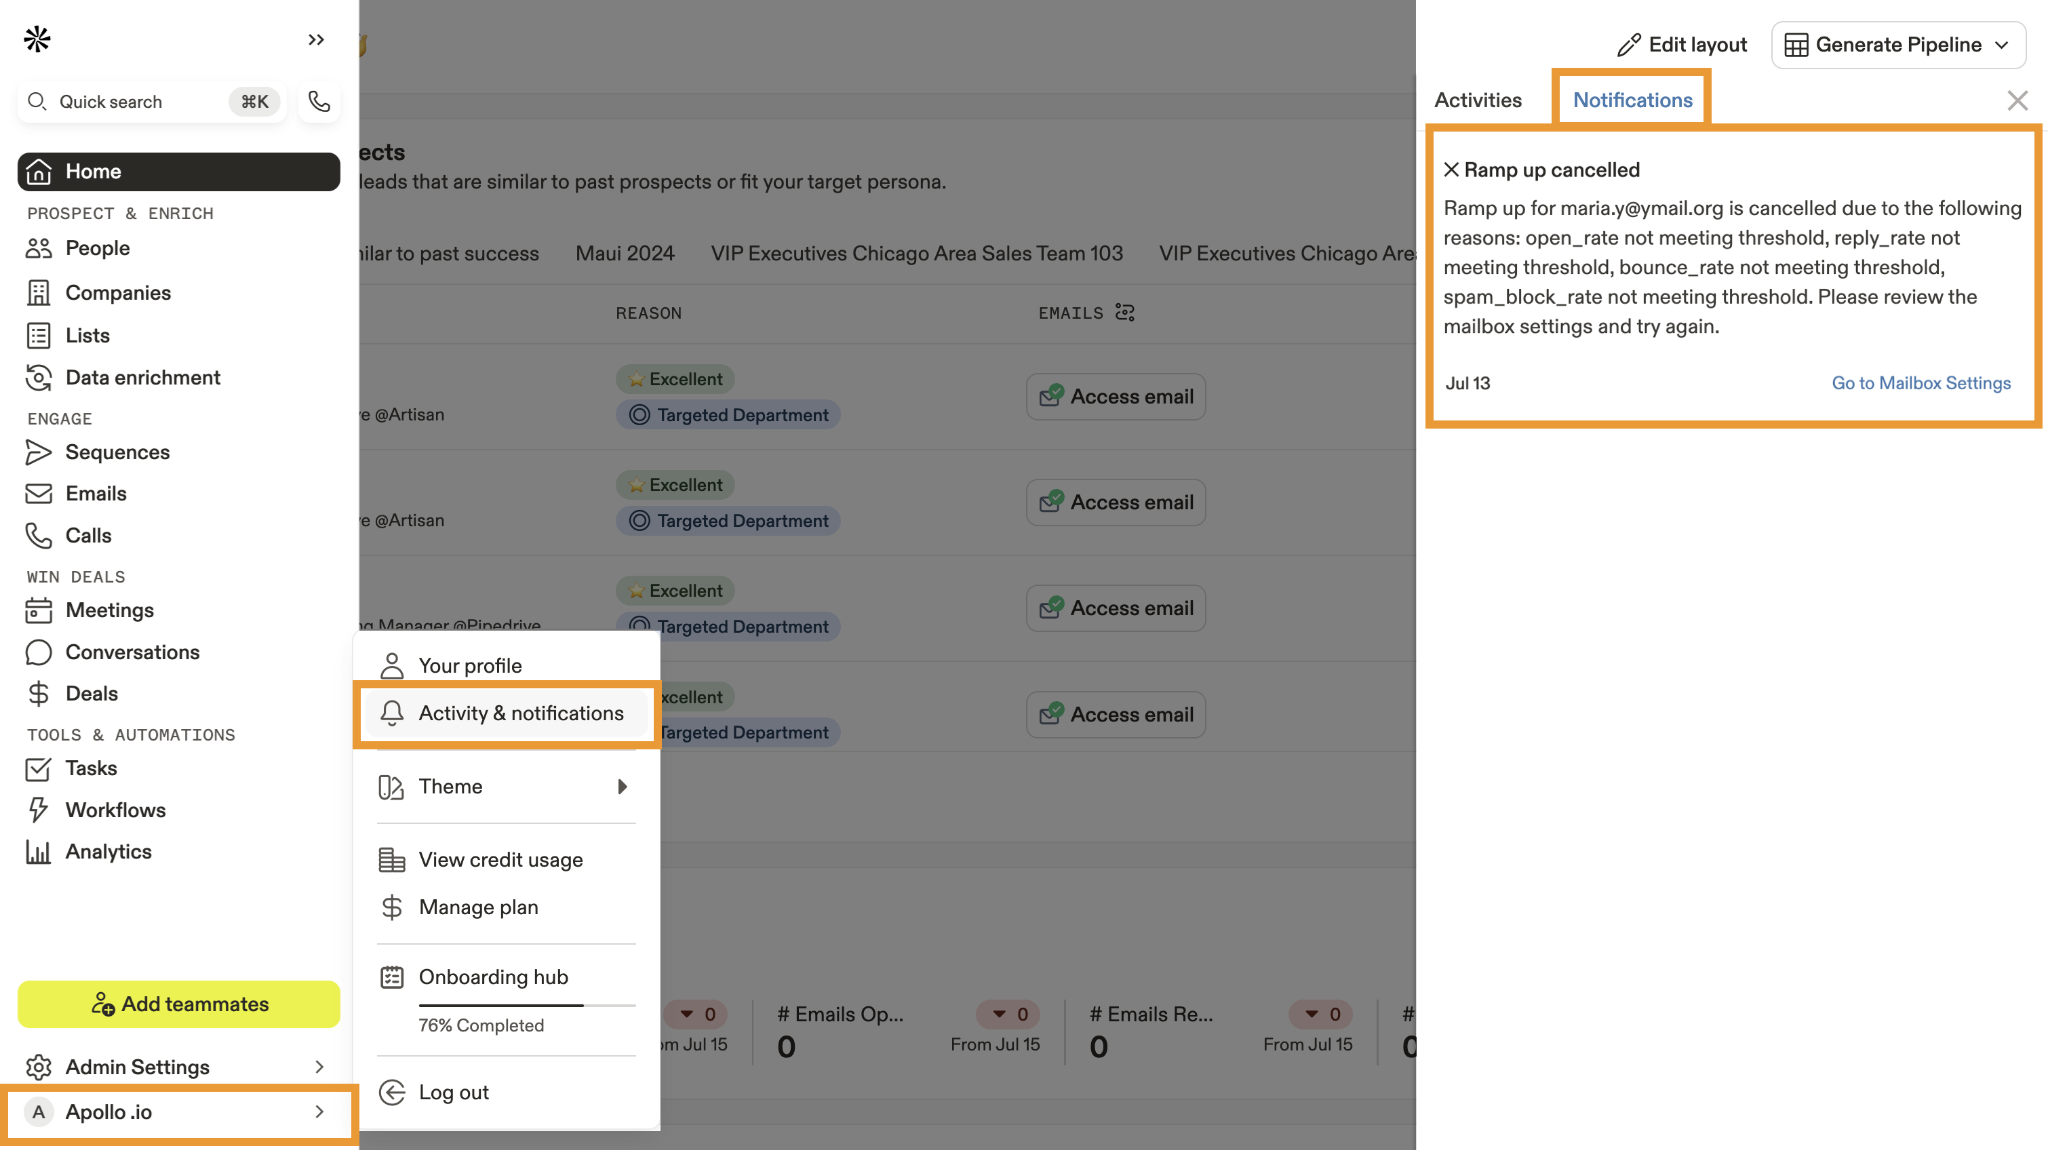
Task: Expand the Admin Settings chevron
Action: (319, 1067)
